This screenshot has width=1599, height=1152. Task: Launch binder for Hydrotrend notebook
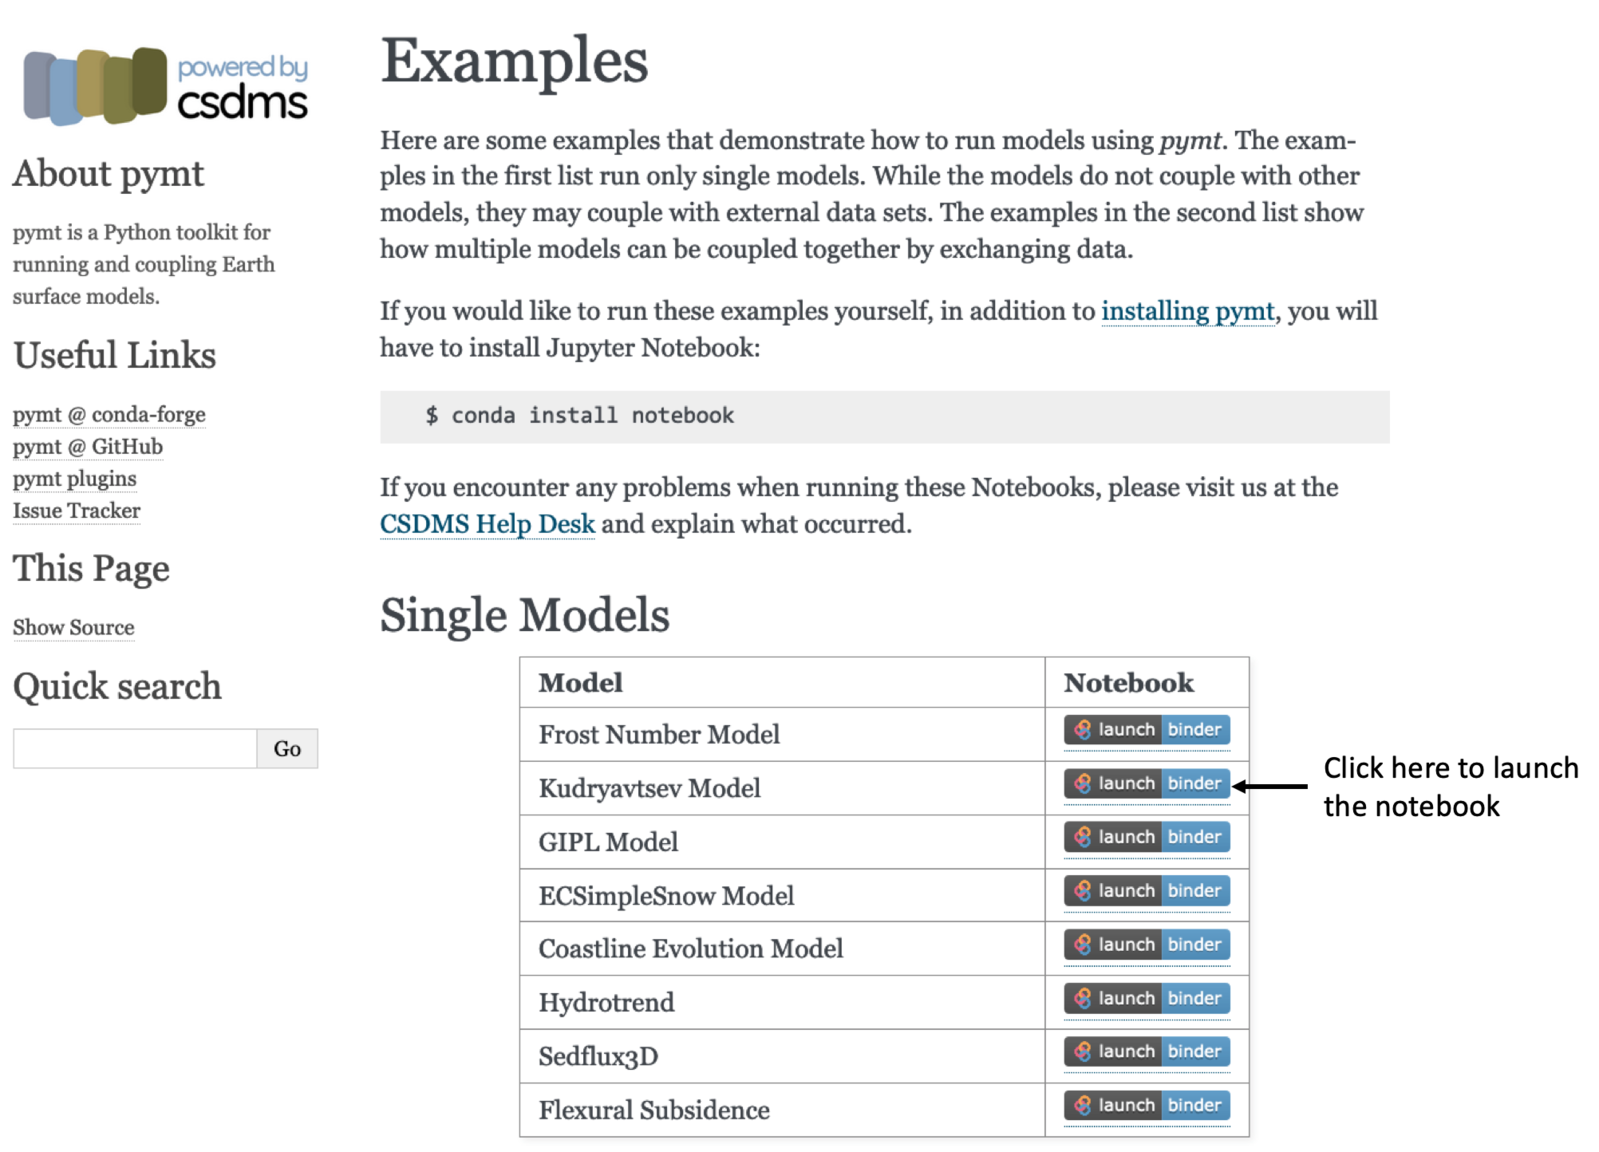[1146, 998]
